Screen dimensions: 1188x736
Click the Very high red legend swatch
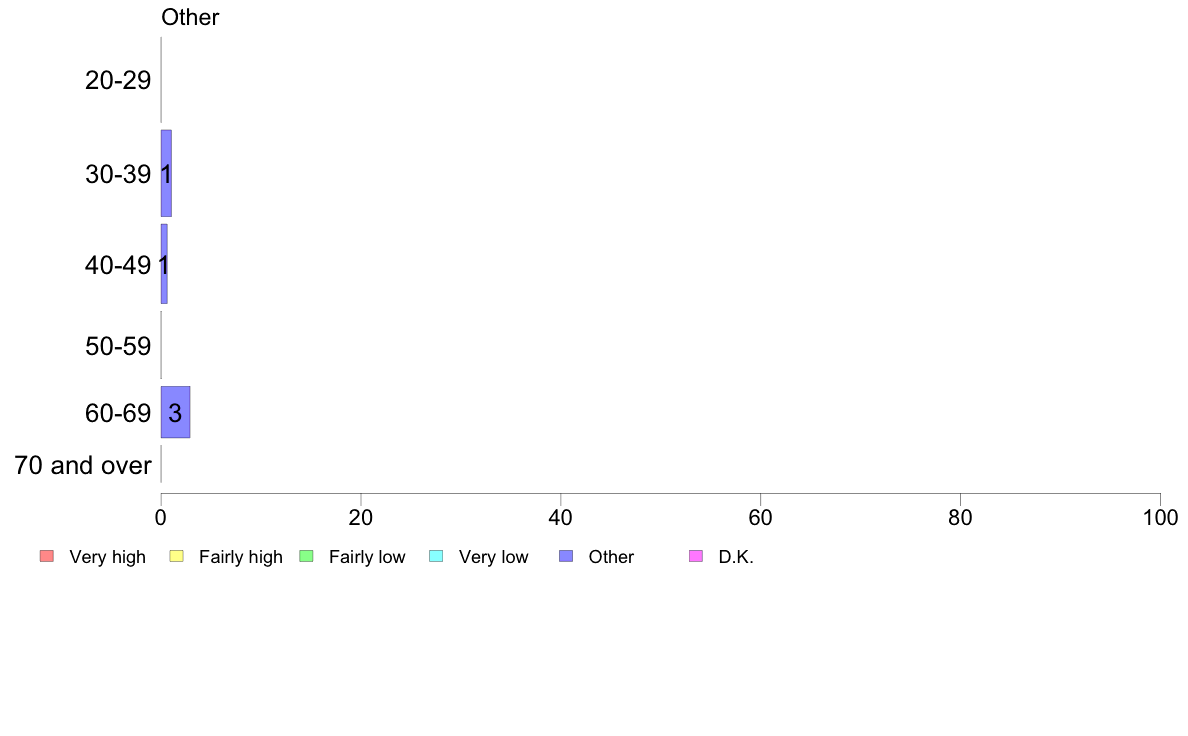[x=47, y=556]
